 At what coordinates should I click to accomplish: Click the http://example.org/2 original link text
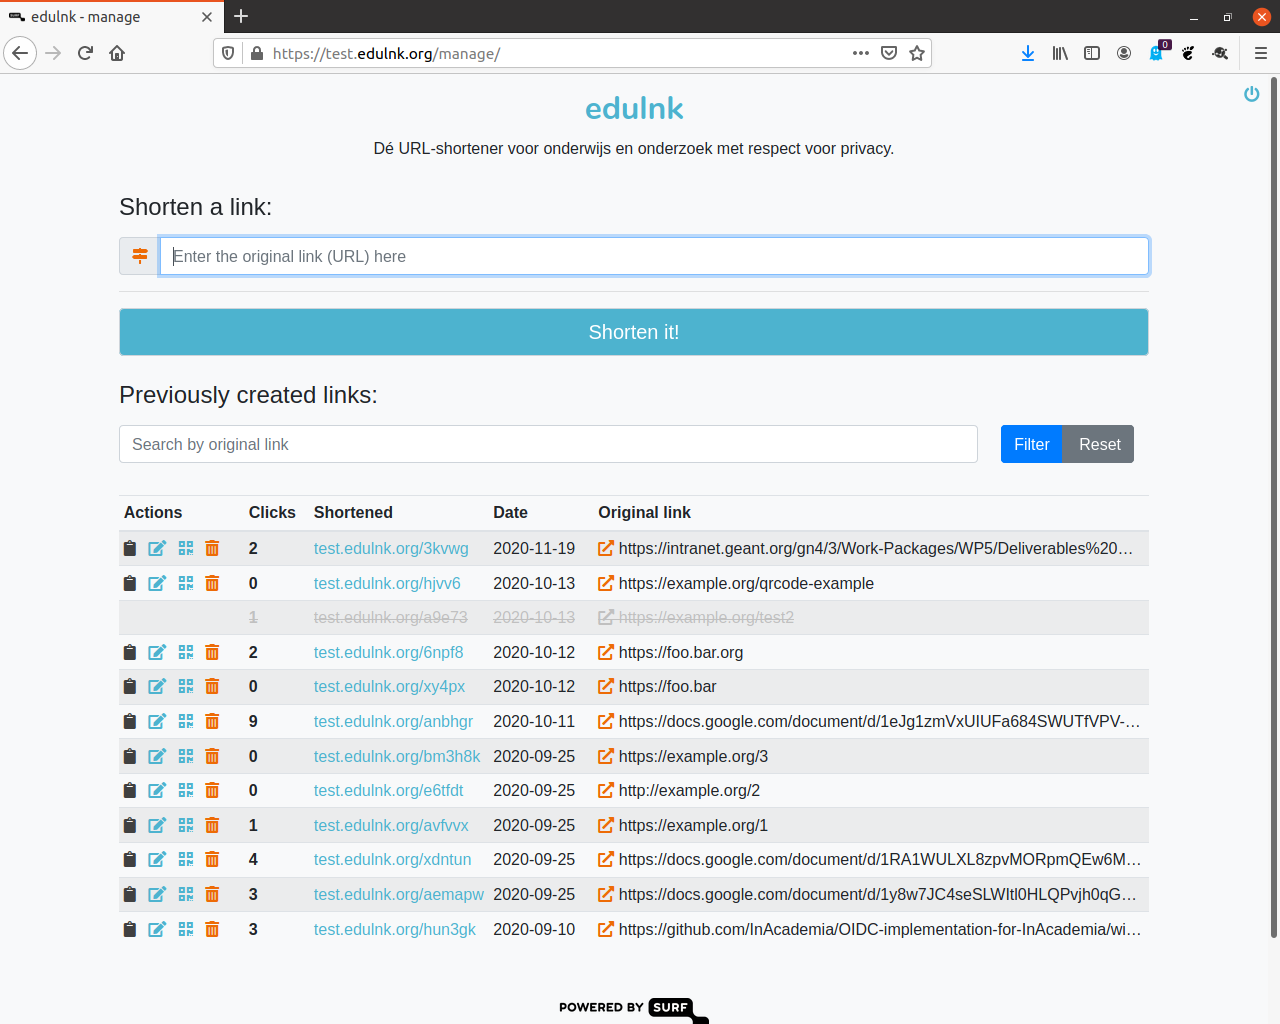[x=689, y=790]
